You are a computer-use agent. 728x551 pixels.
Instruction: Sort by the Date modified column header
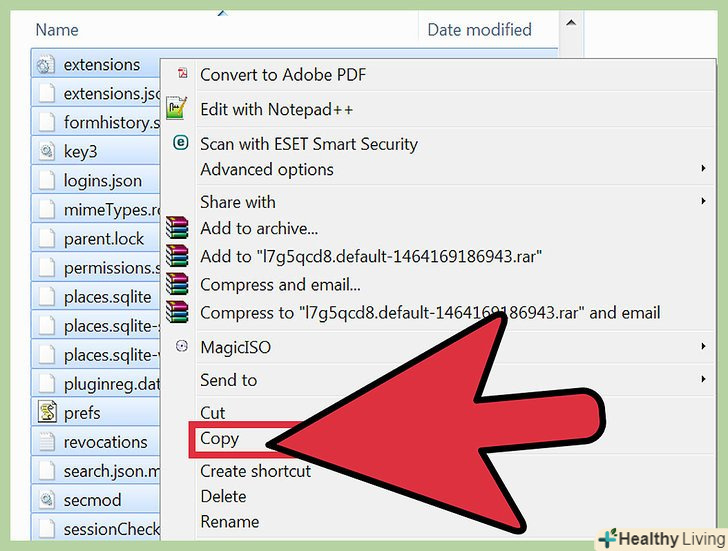[x=480, y=30]
